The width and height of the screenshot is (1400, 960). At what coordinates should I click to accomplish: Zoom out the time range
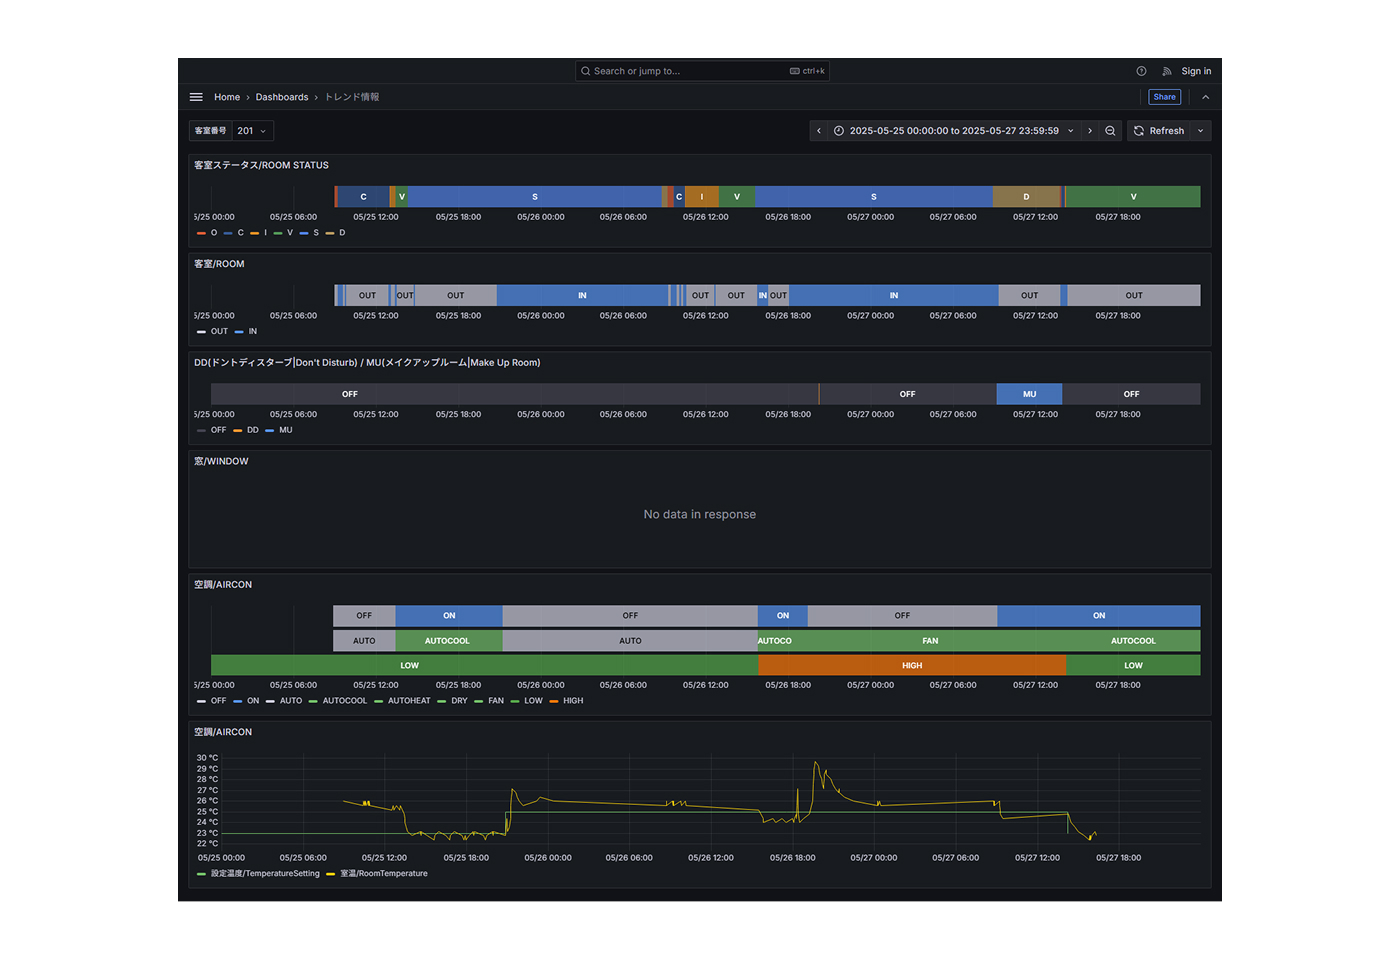1110,131
